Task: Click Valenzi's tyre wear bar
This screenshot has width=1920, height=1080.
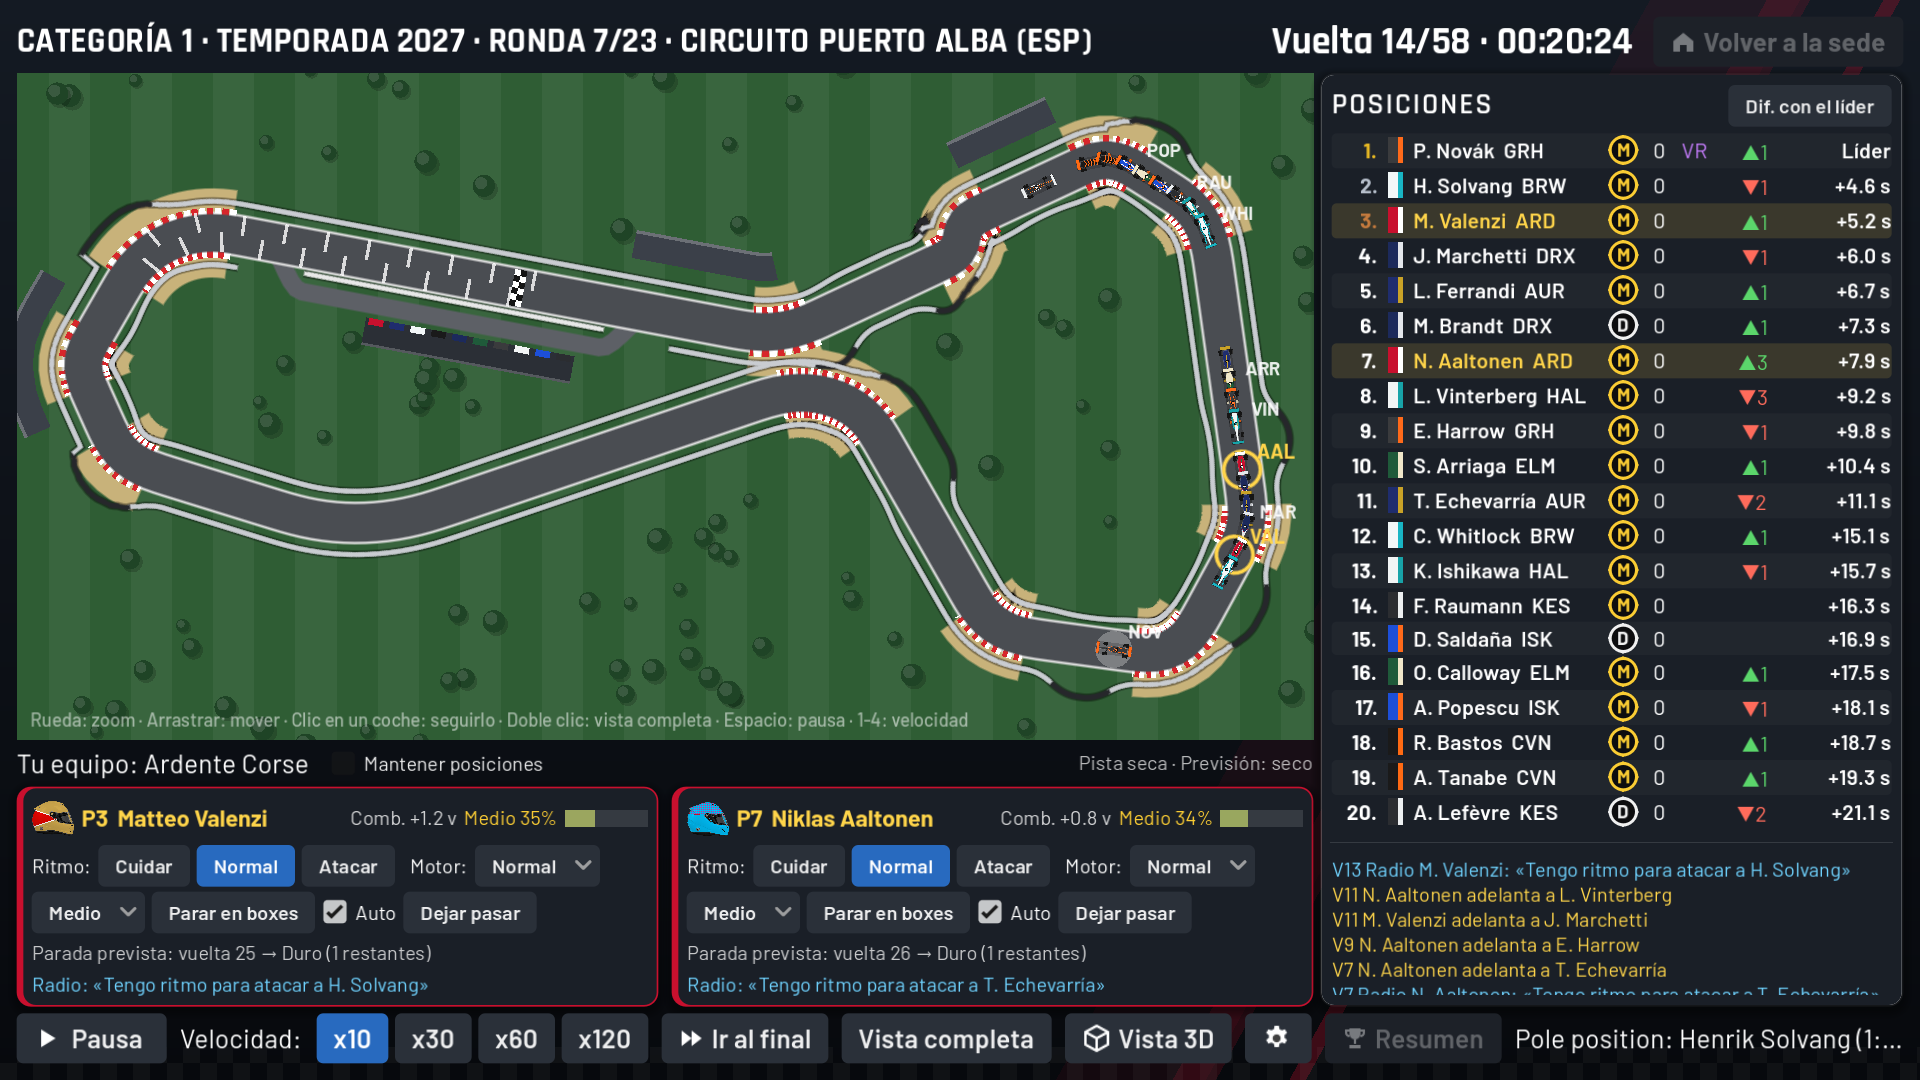Action: 606,818
